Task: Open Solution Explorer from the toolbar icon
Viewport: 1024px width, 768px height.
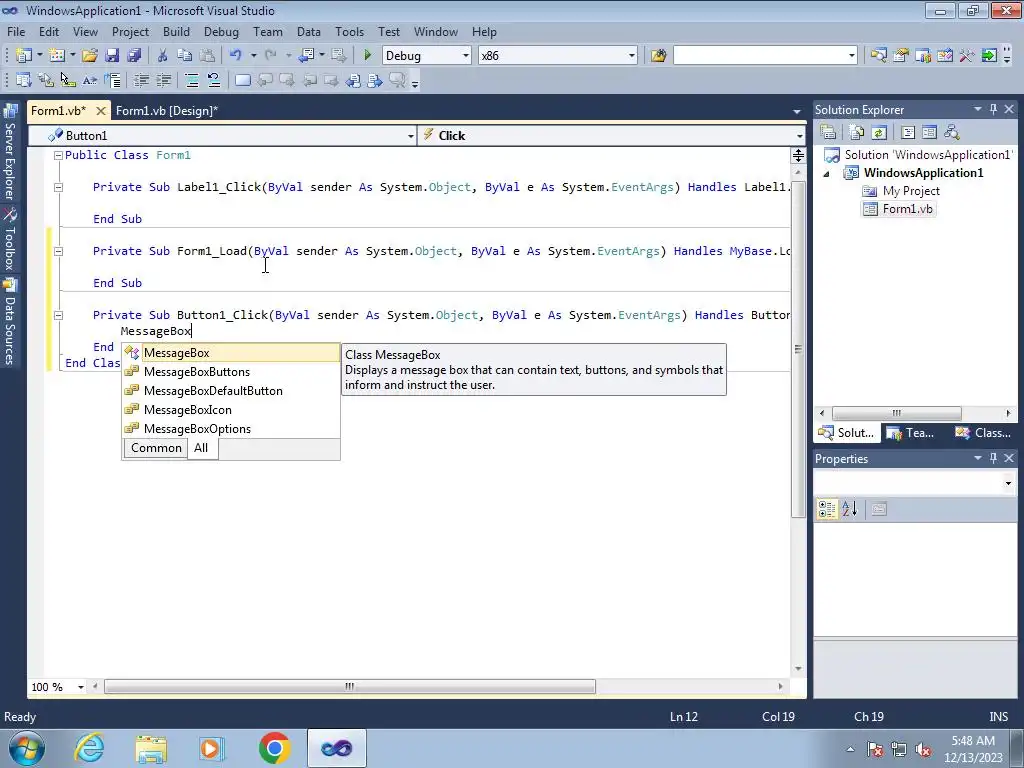Action: click(878, 56)
